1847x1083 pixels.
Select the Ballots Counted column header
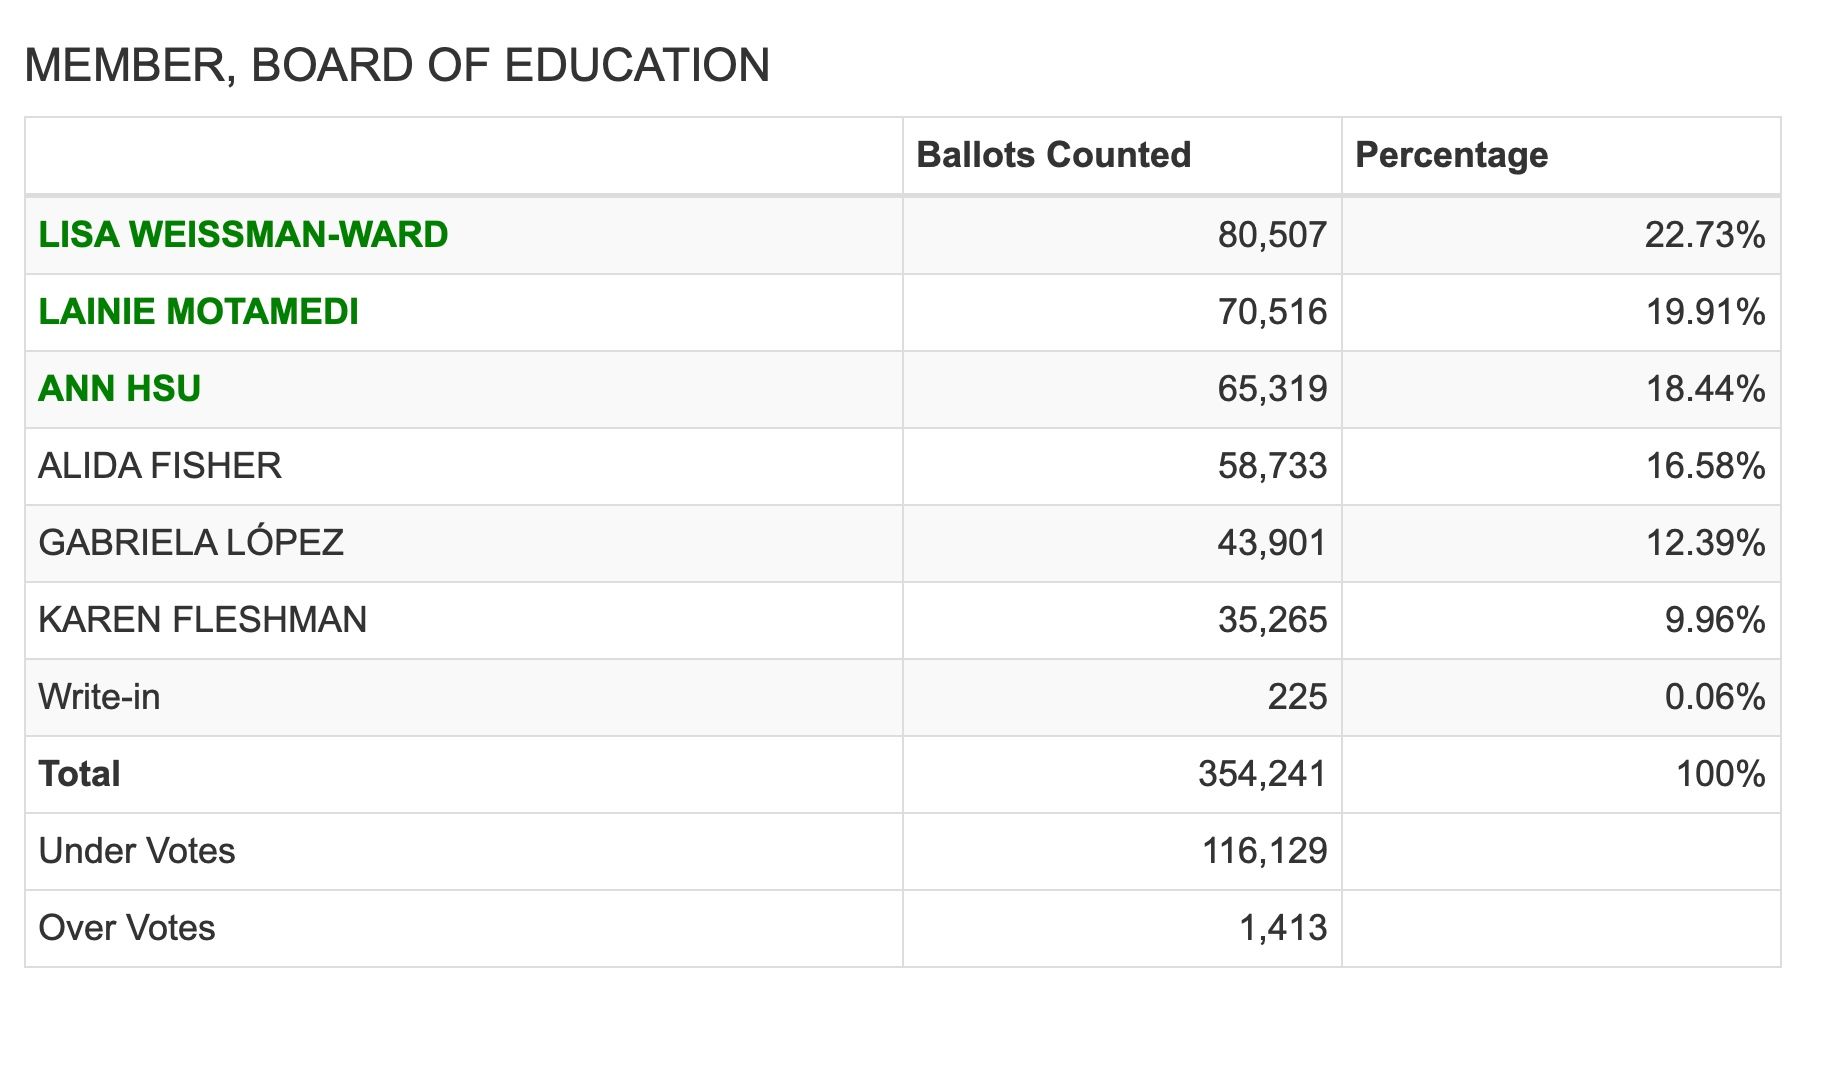1053,155
